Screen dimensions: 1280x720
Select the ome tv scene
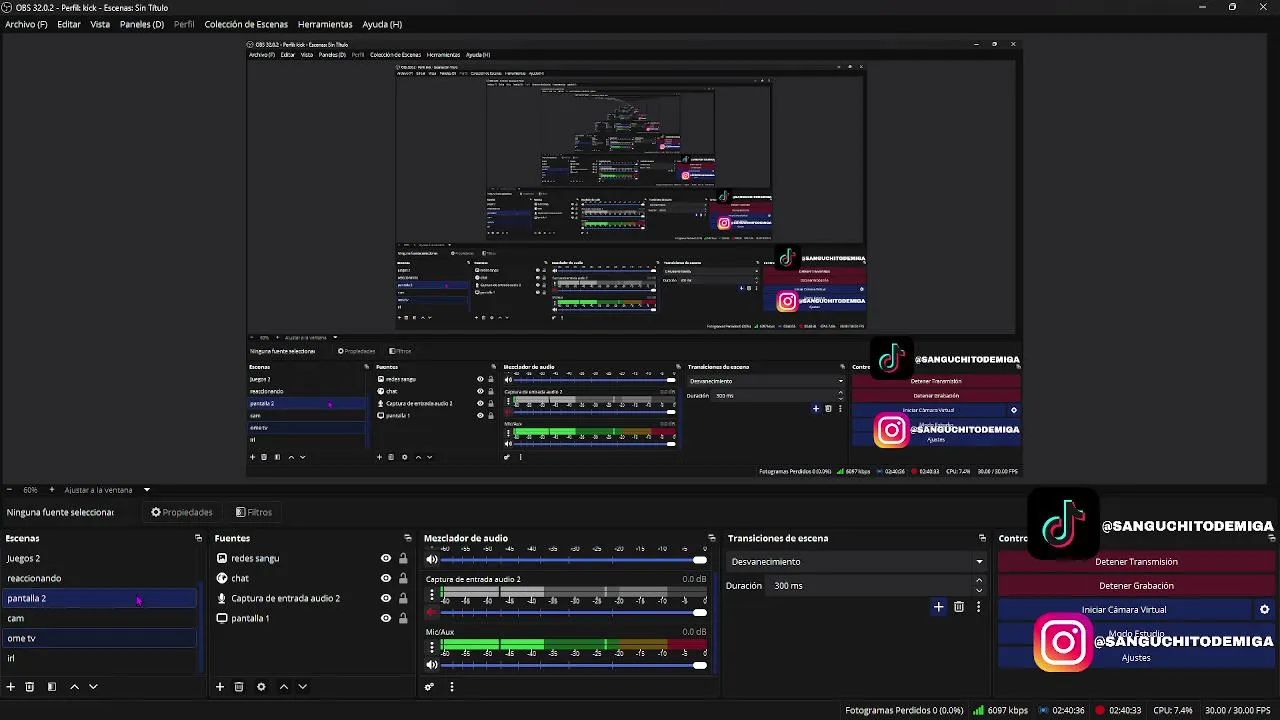coord(100,638)
